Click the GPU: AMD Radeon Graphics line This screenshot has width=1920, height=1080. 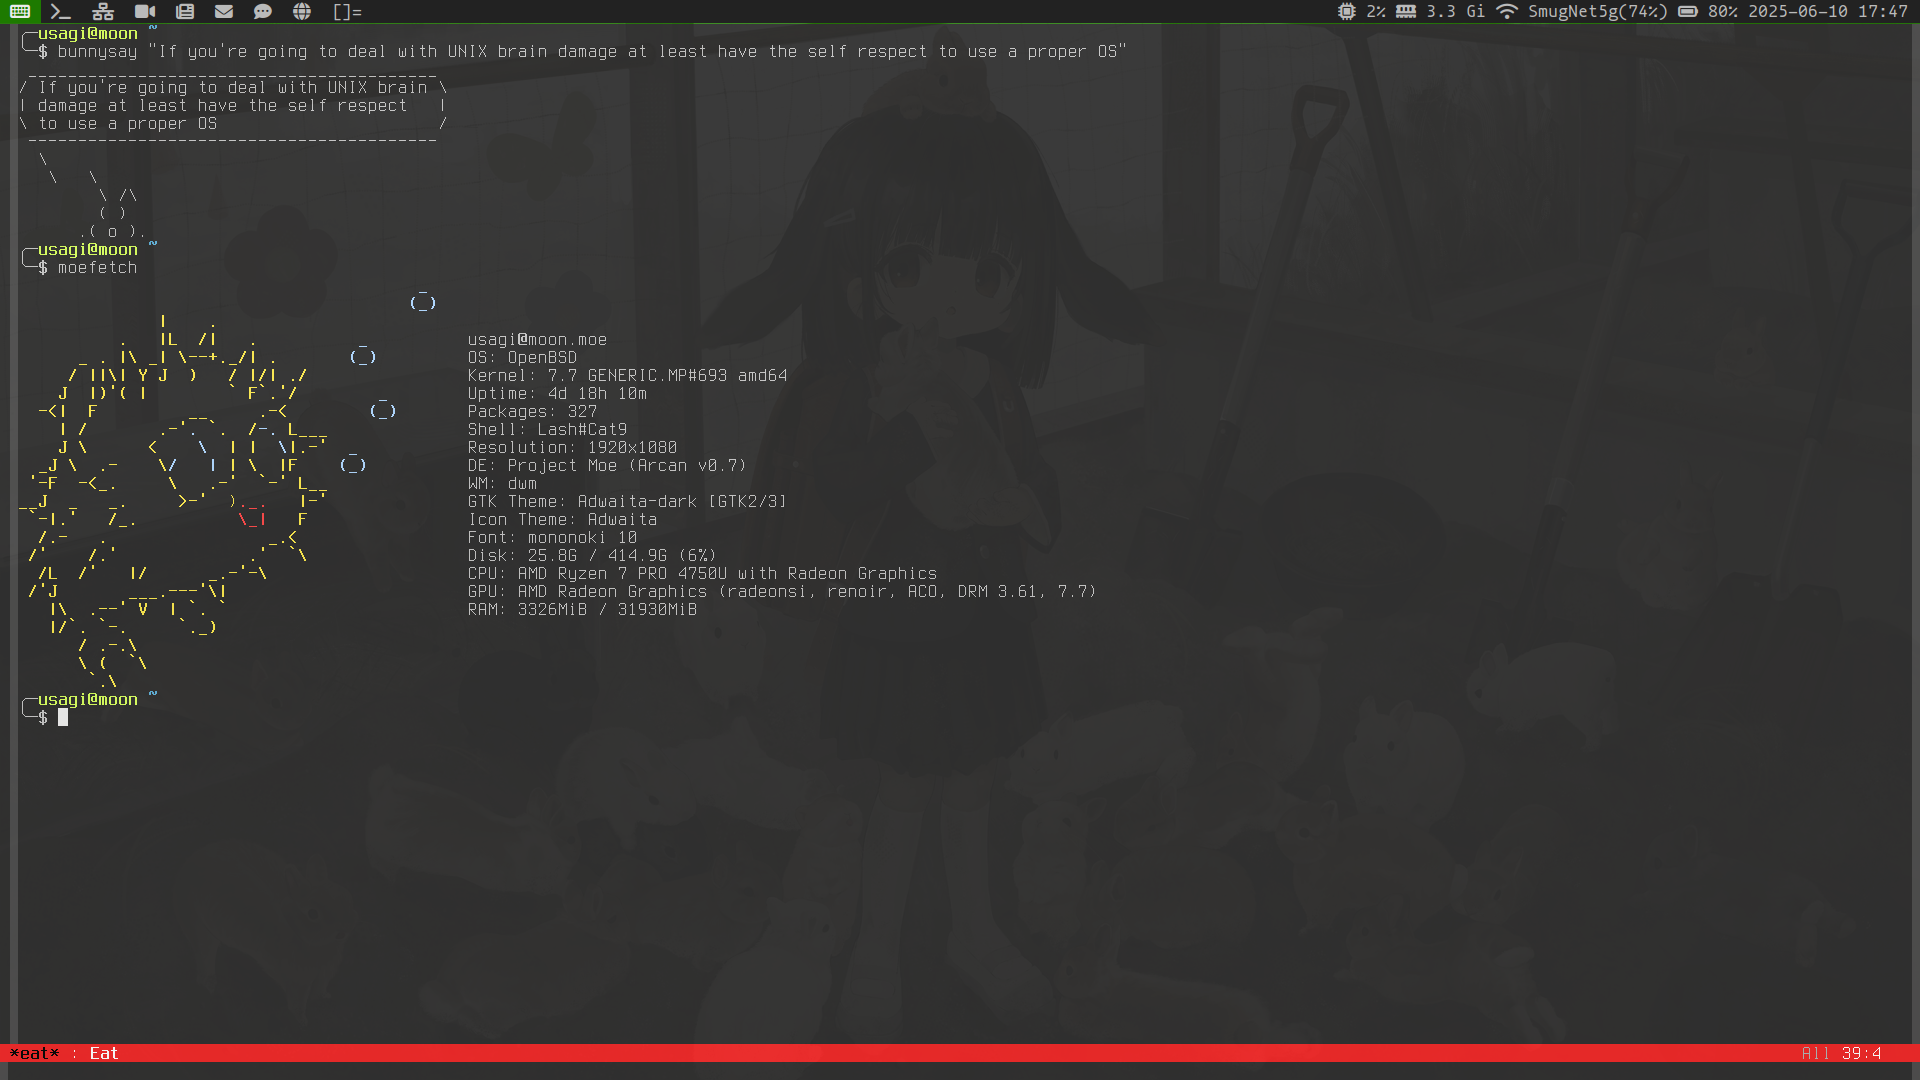coord(782,592)
